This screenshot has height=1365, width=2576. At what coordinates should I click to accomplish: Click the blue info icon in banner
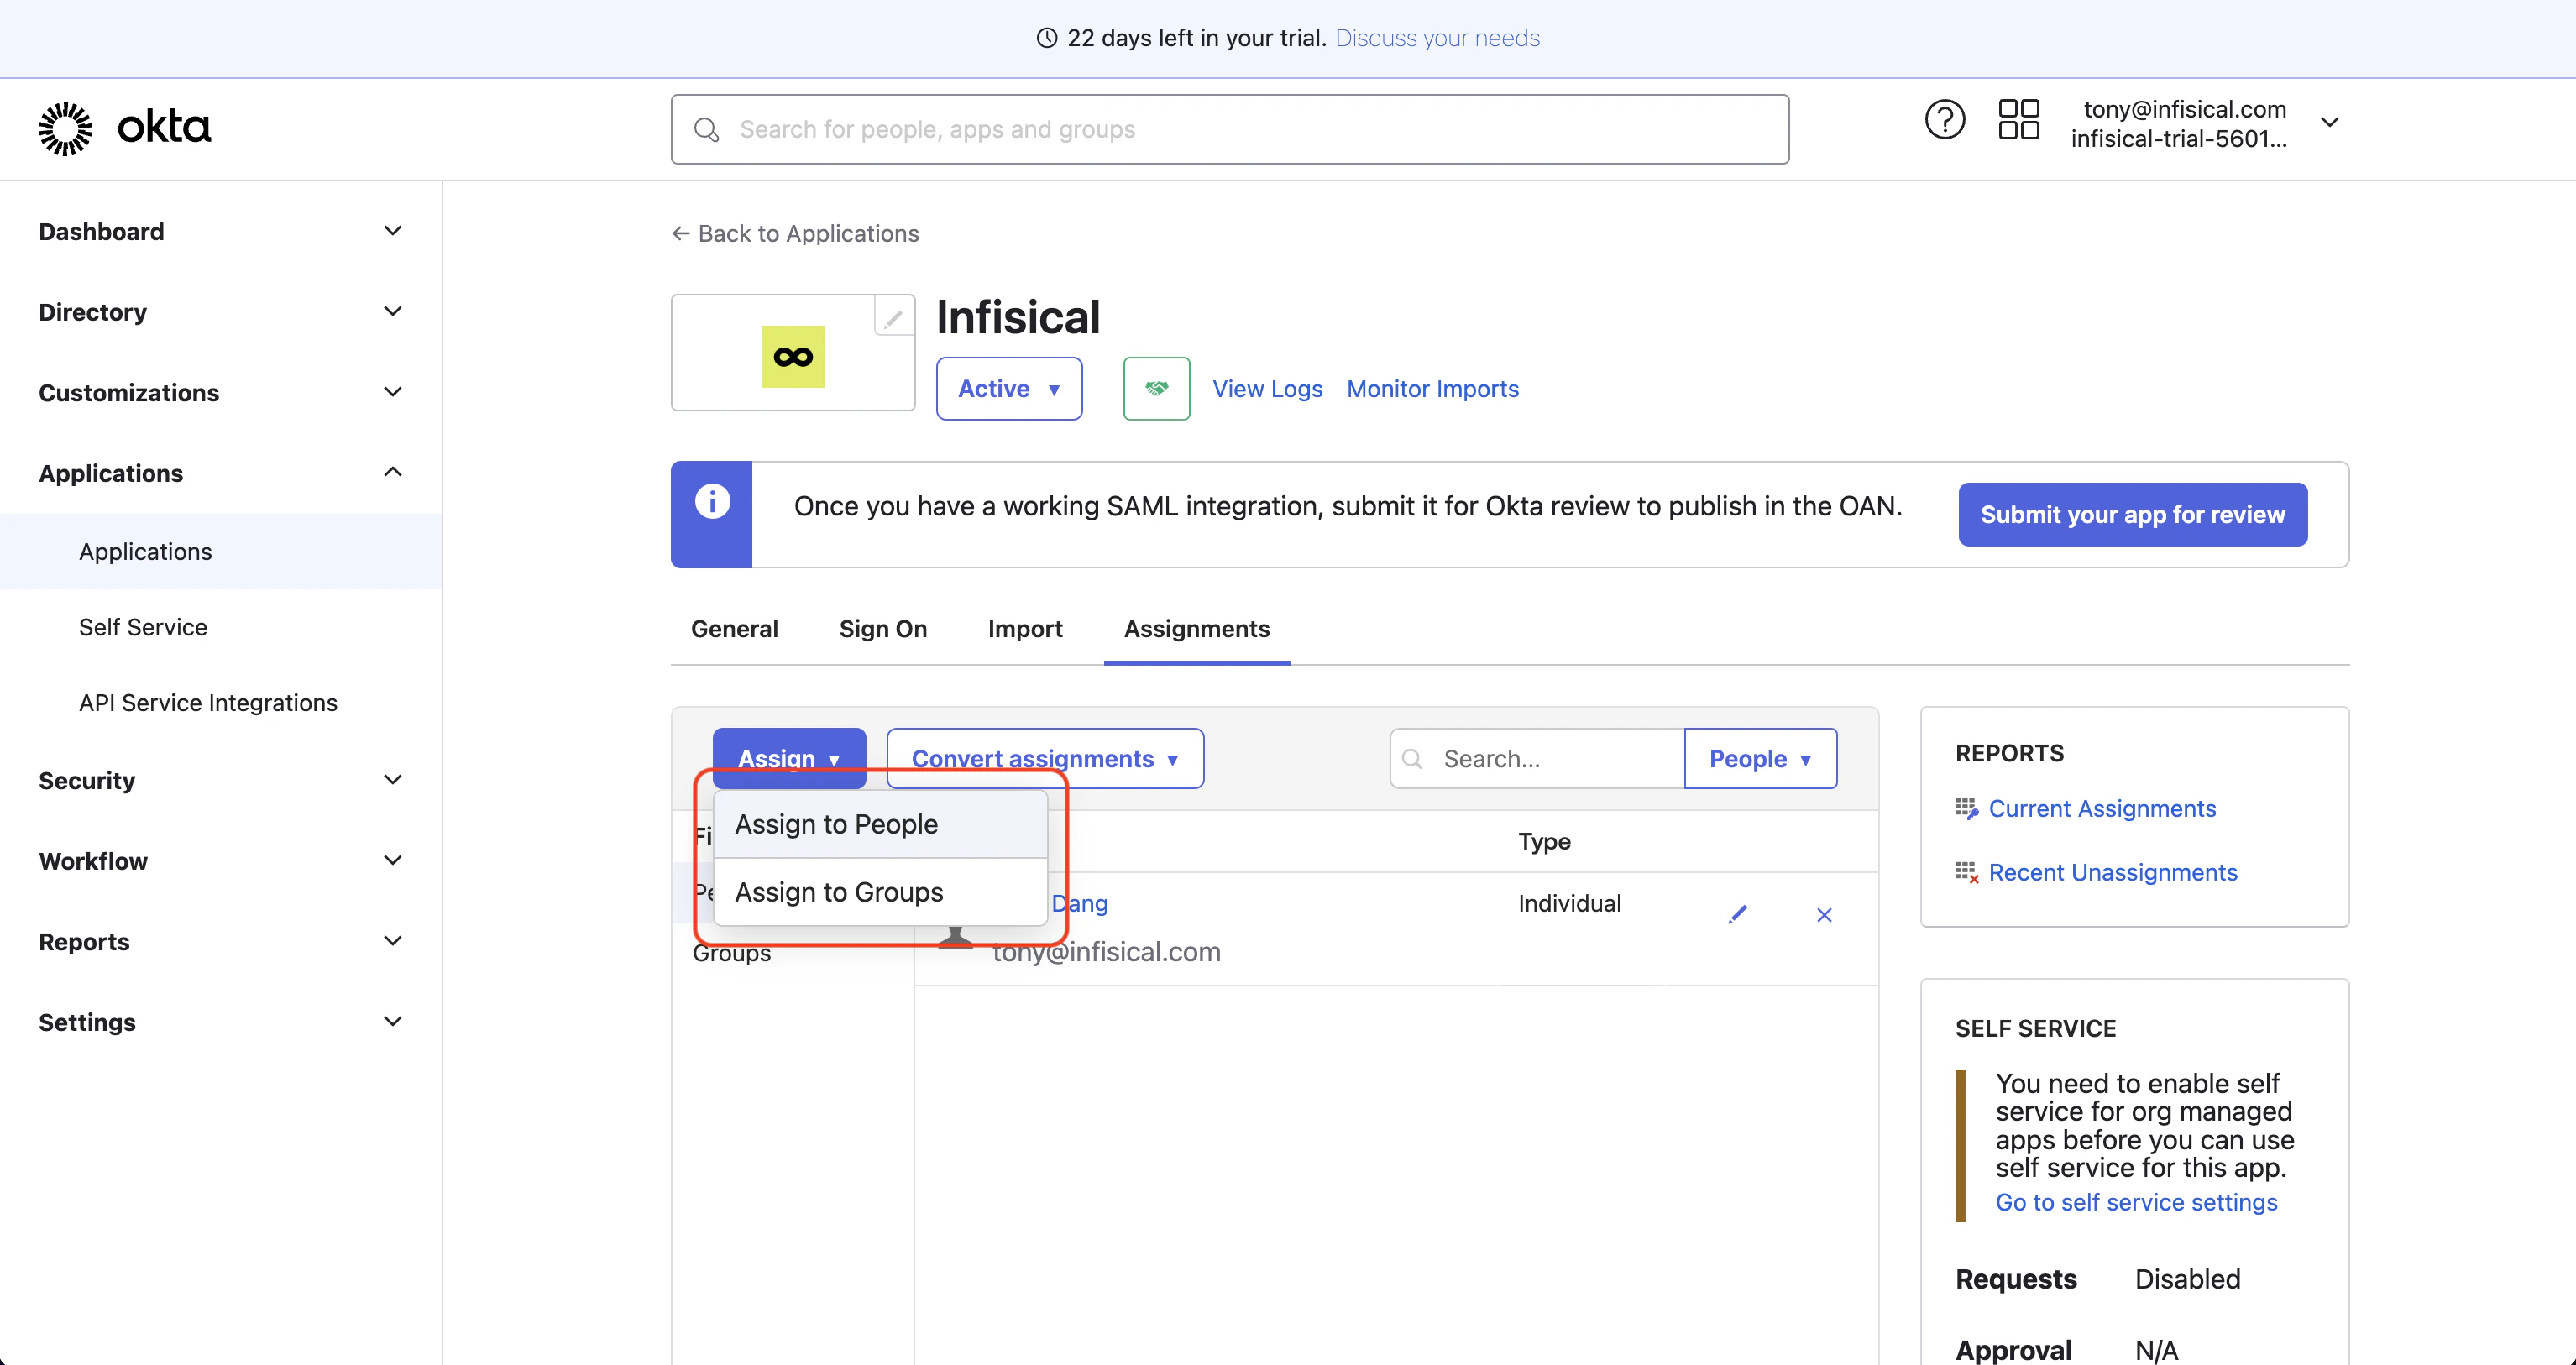click(712, 501)
